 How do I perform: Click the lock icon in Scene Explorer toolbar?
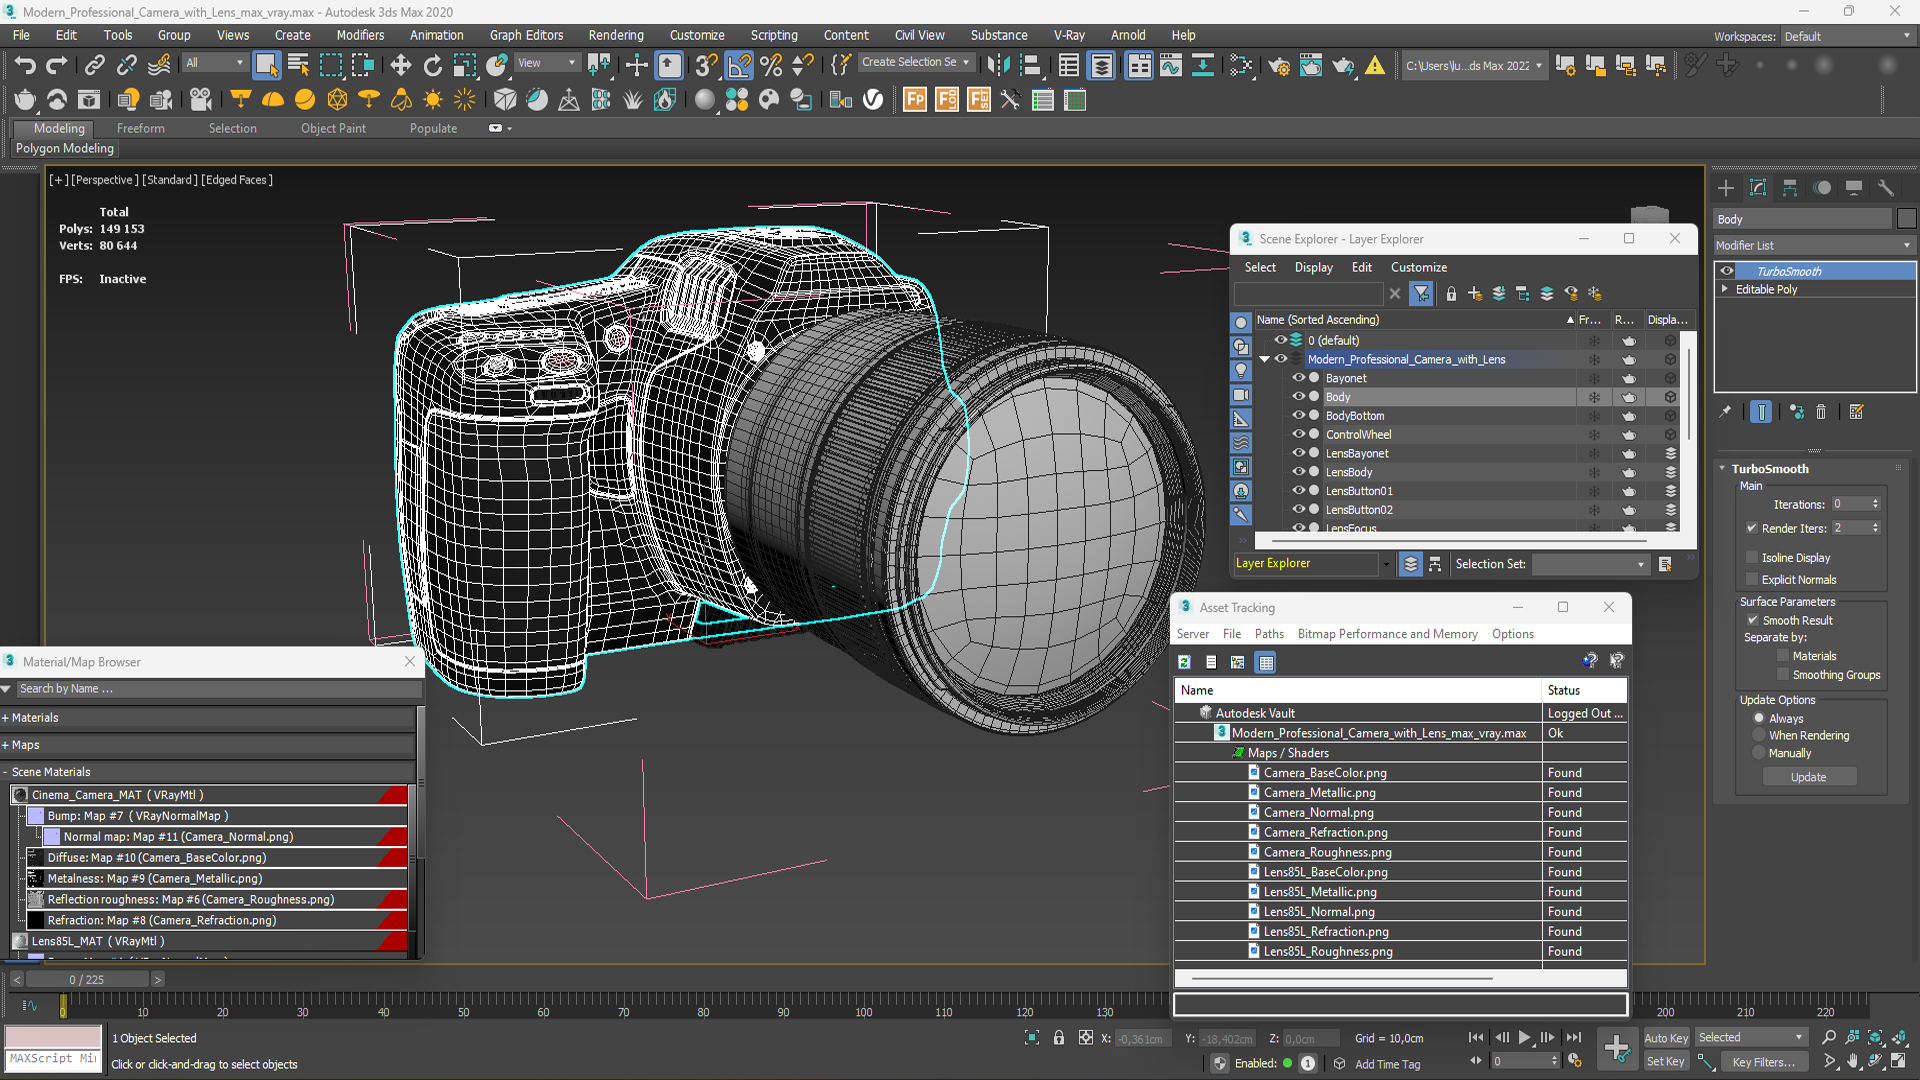(x=1451, y=294)
